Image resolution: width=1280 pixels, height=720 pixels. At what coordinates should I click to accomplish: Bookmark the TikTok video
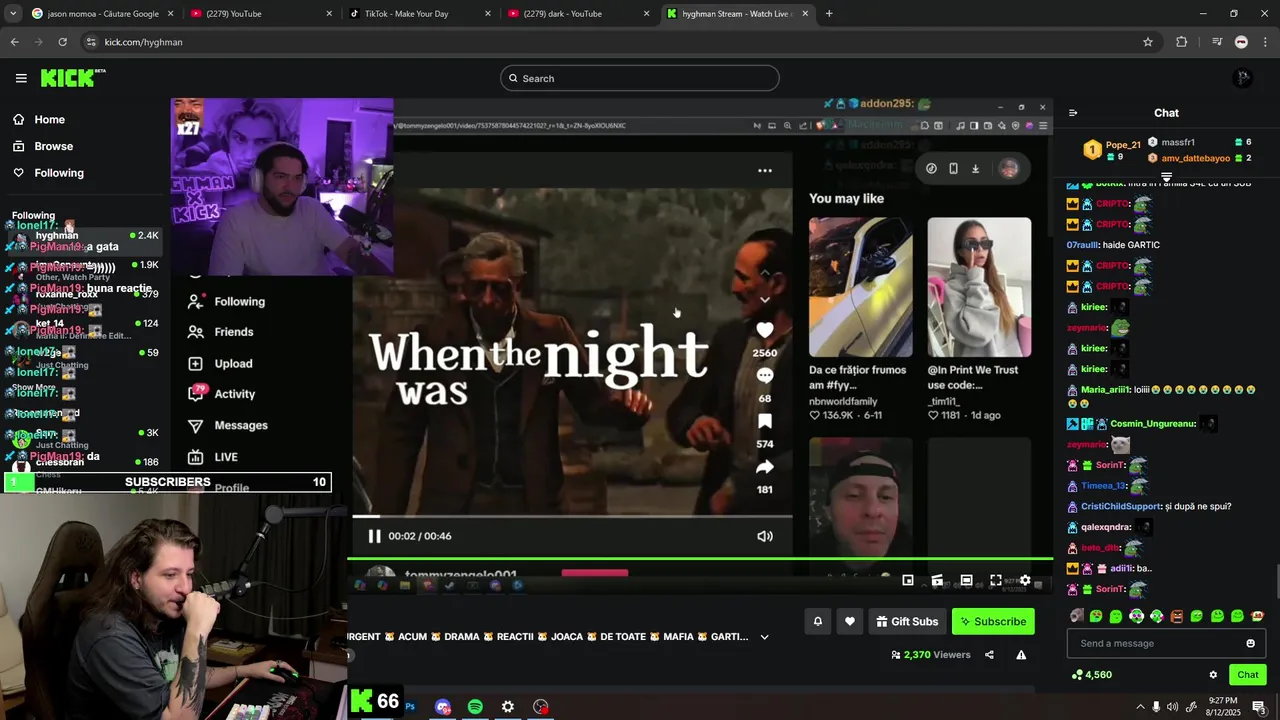click(765, 421)
